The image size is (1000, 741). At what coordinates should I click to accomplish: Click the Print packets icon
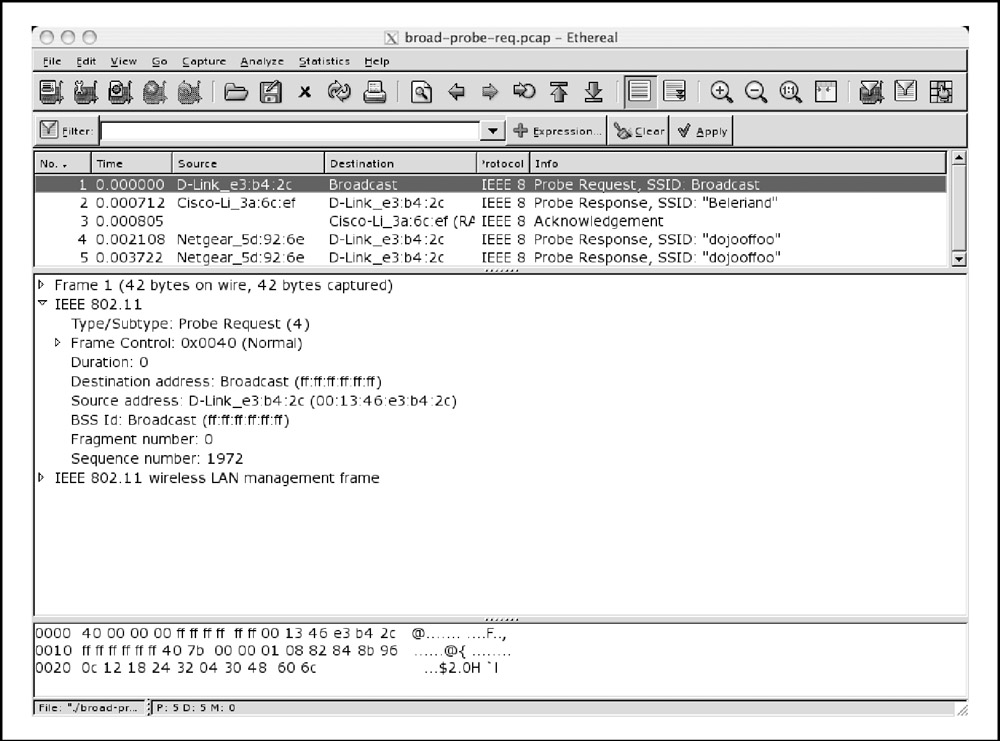[374, 93]
